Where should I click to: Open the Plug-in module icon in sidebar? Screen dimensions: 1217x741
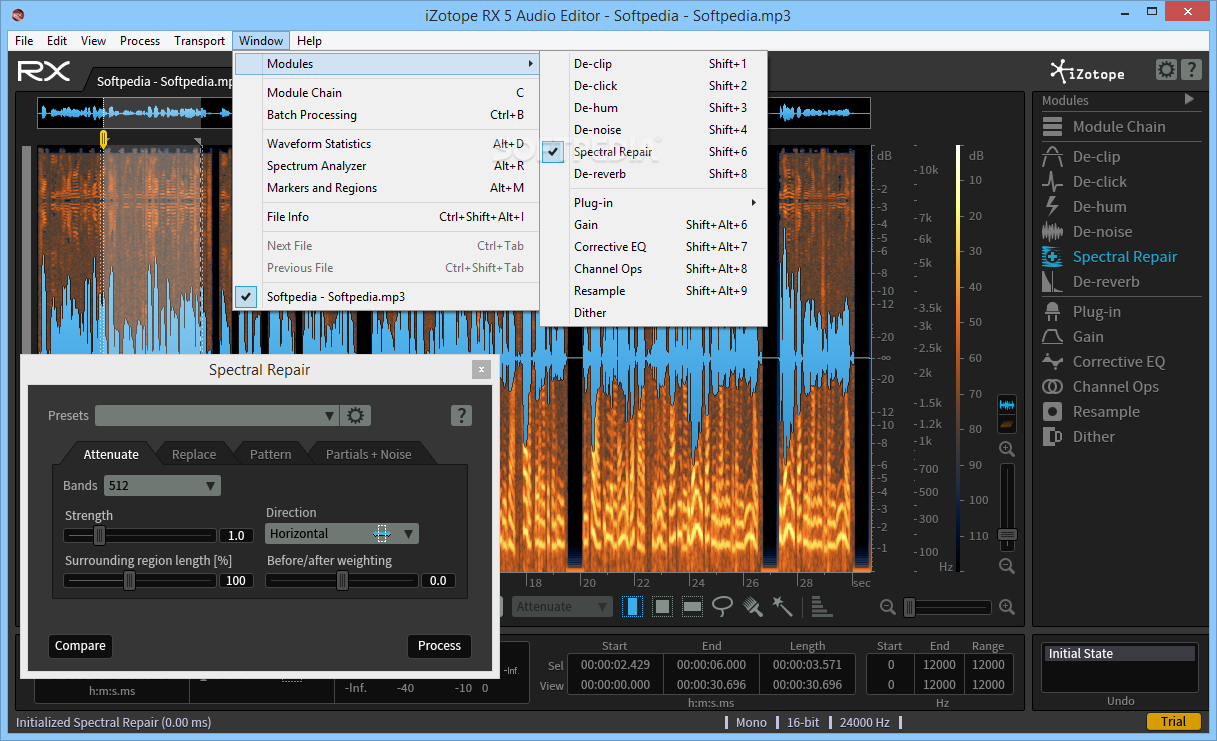[x=1052, y=312]
